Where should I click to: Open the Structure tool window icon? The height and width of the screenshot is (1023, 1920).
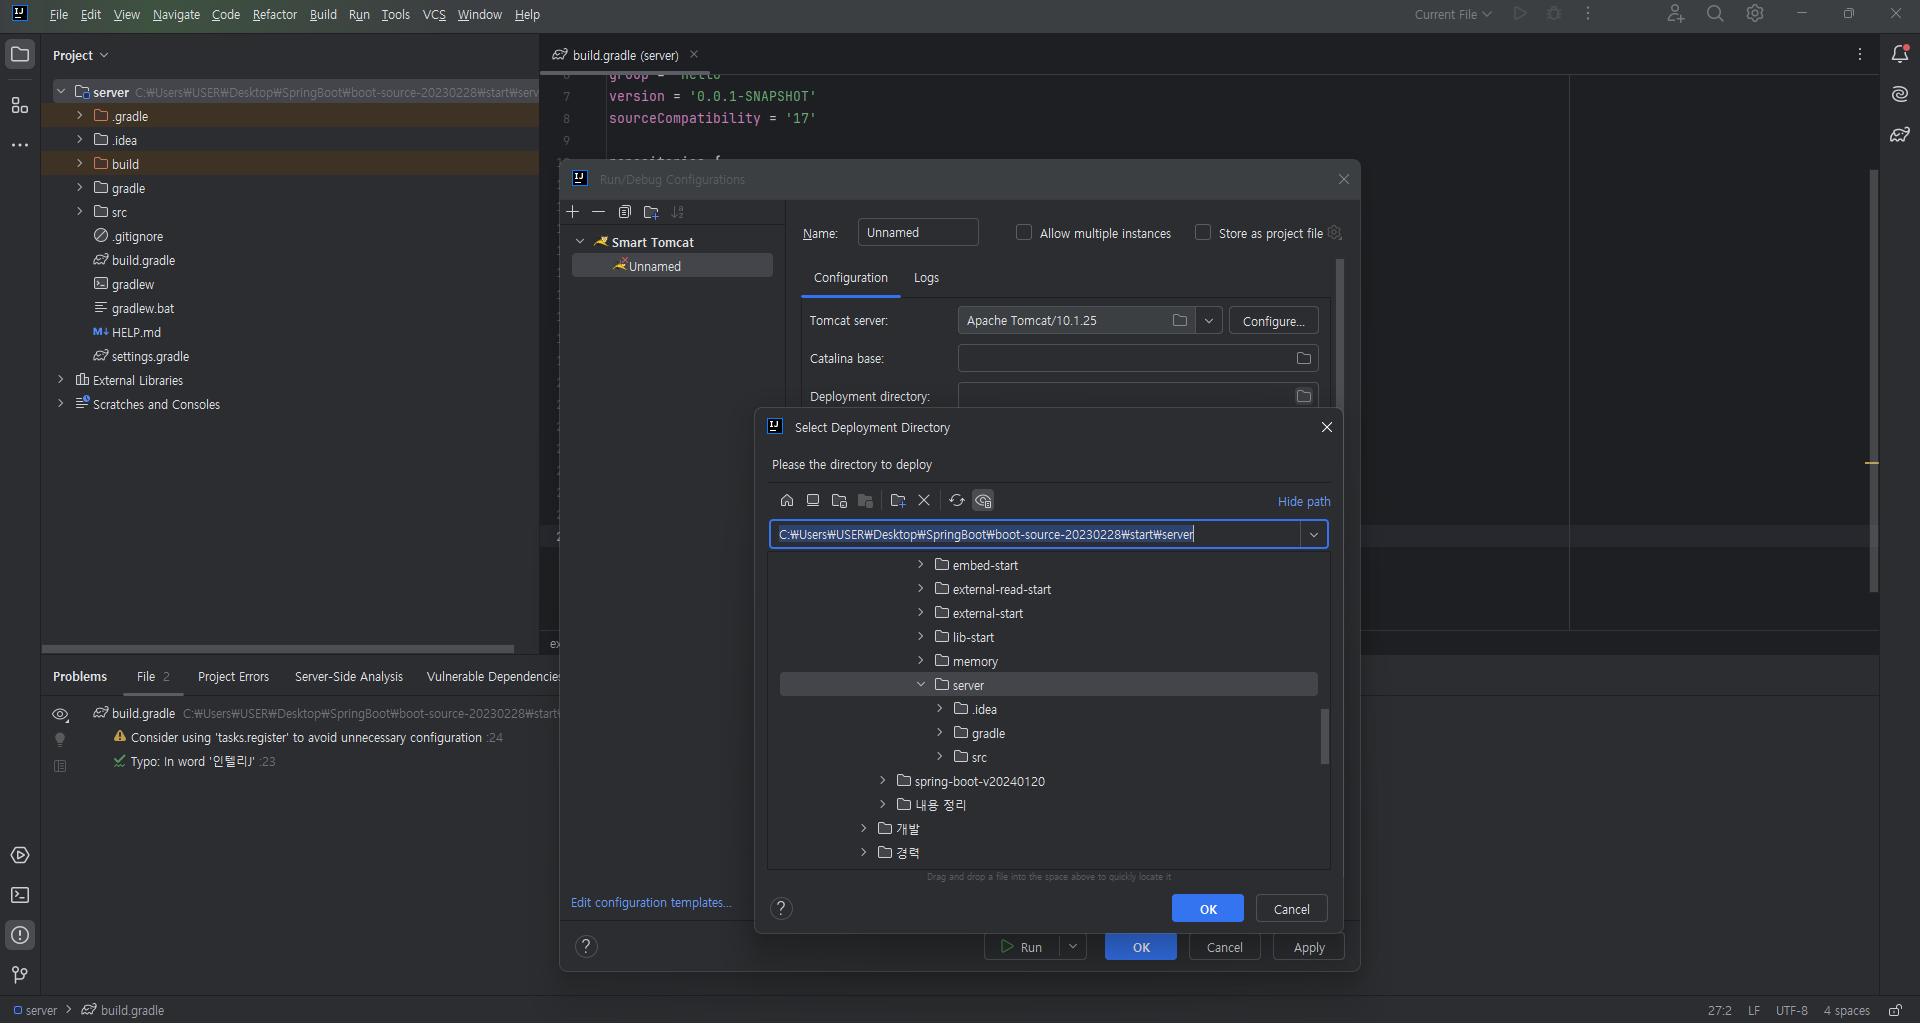(20, 105)
